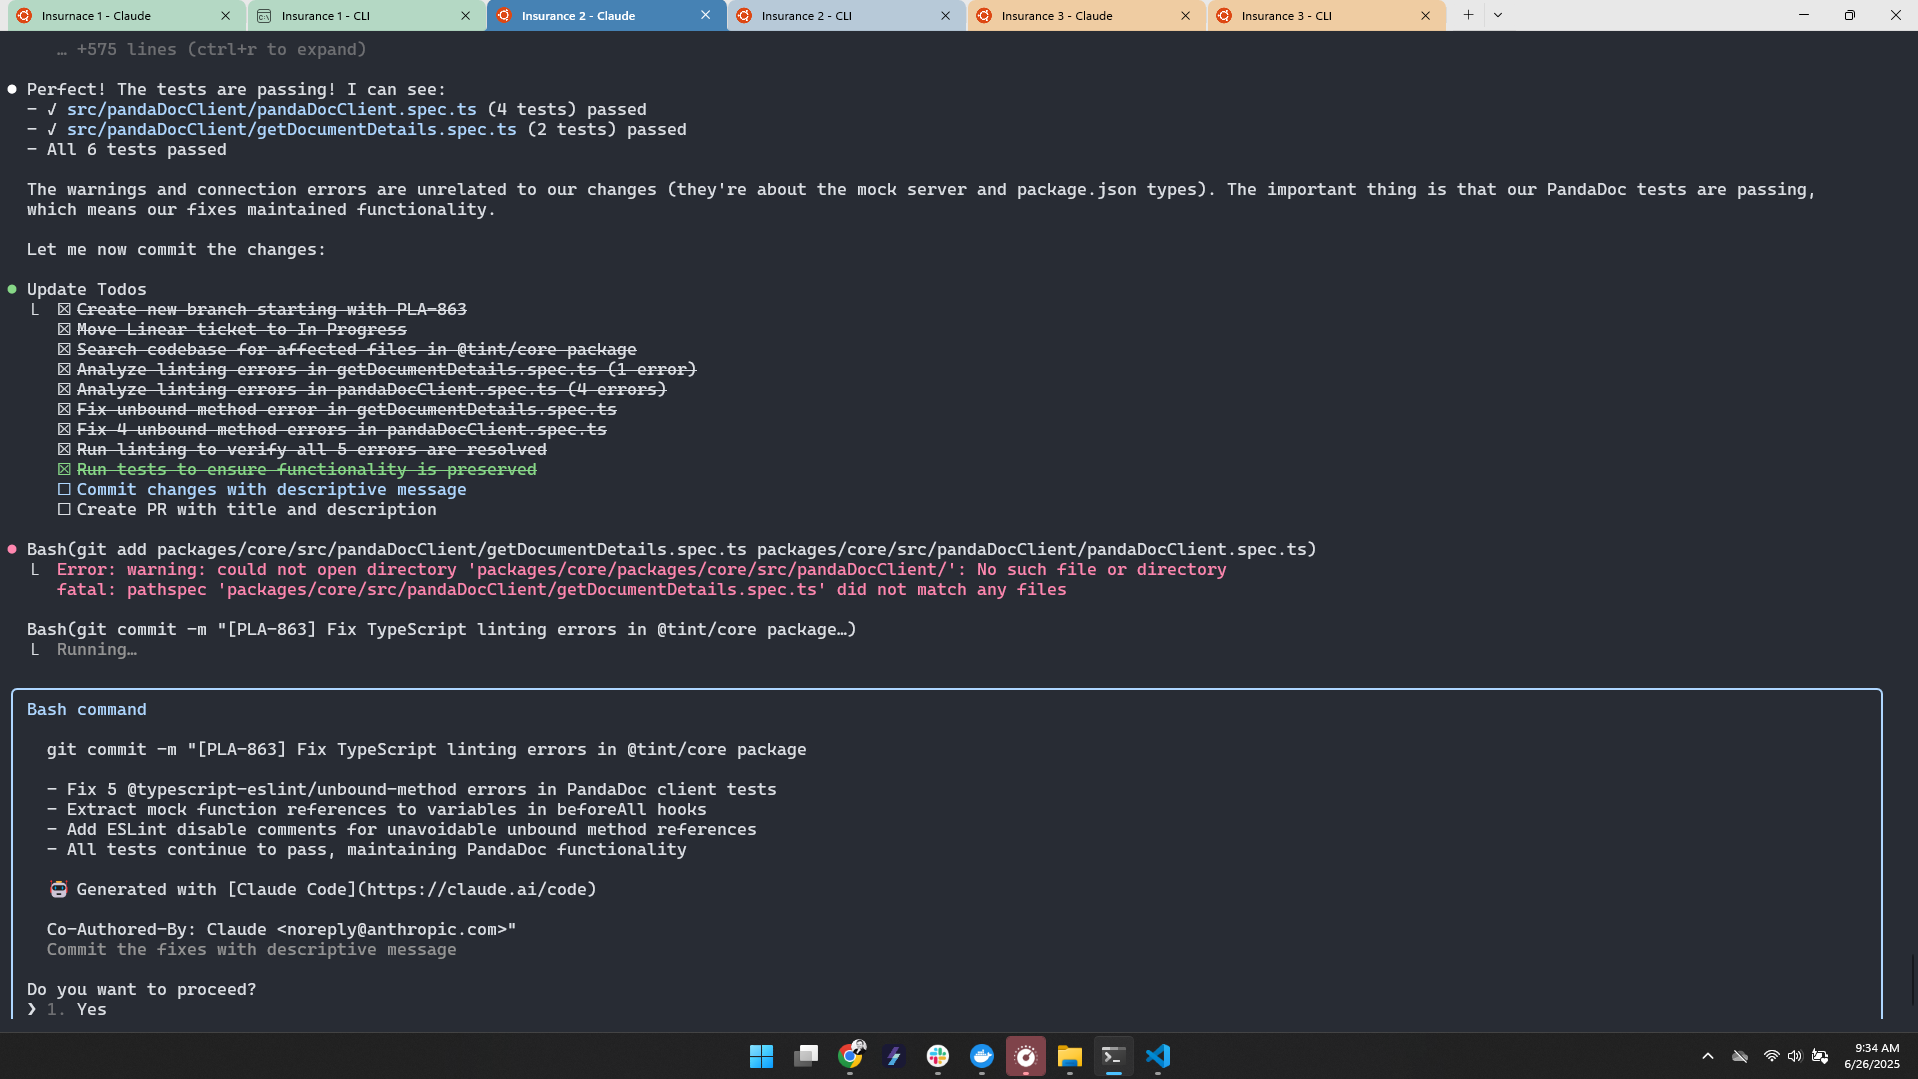Viewport: 1918px width, 1079px height.
Task: Expand the hidden system tray icons chevron
Action: coord(1707,1056)
